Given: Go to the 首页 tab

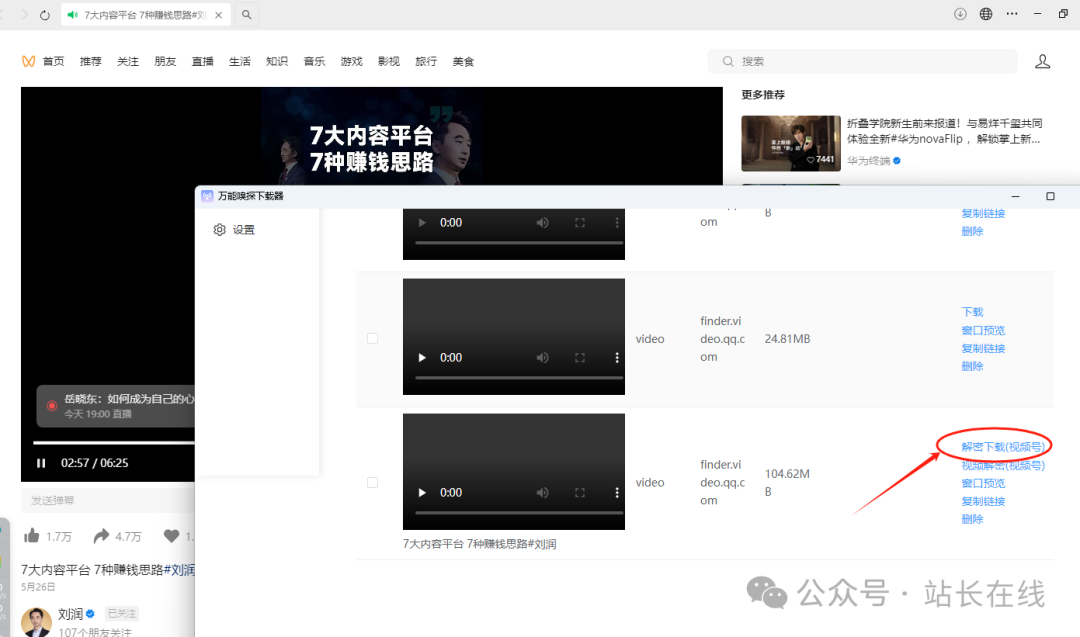Looking at the screenshot, I should pyautogui.click(x=53, y=61).
